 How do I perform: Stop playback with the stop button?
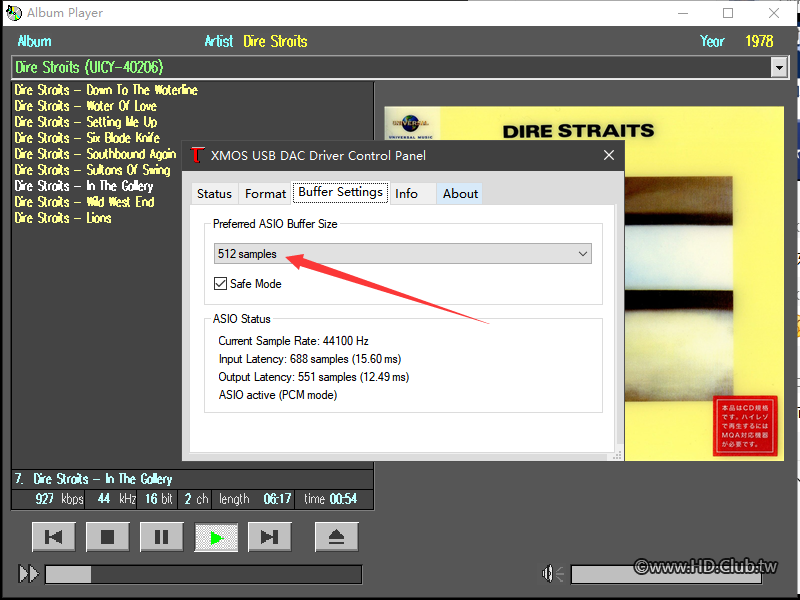[108, 537]
